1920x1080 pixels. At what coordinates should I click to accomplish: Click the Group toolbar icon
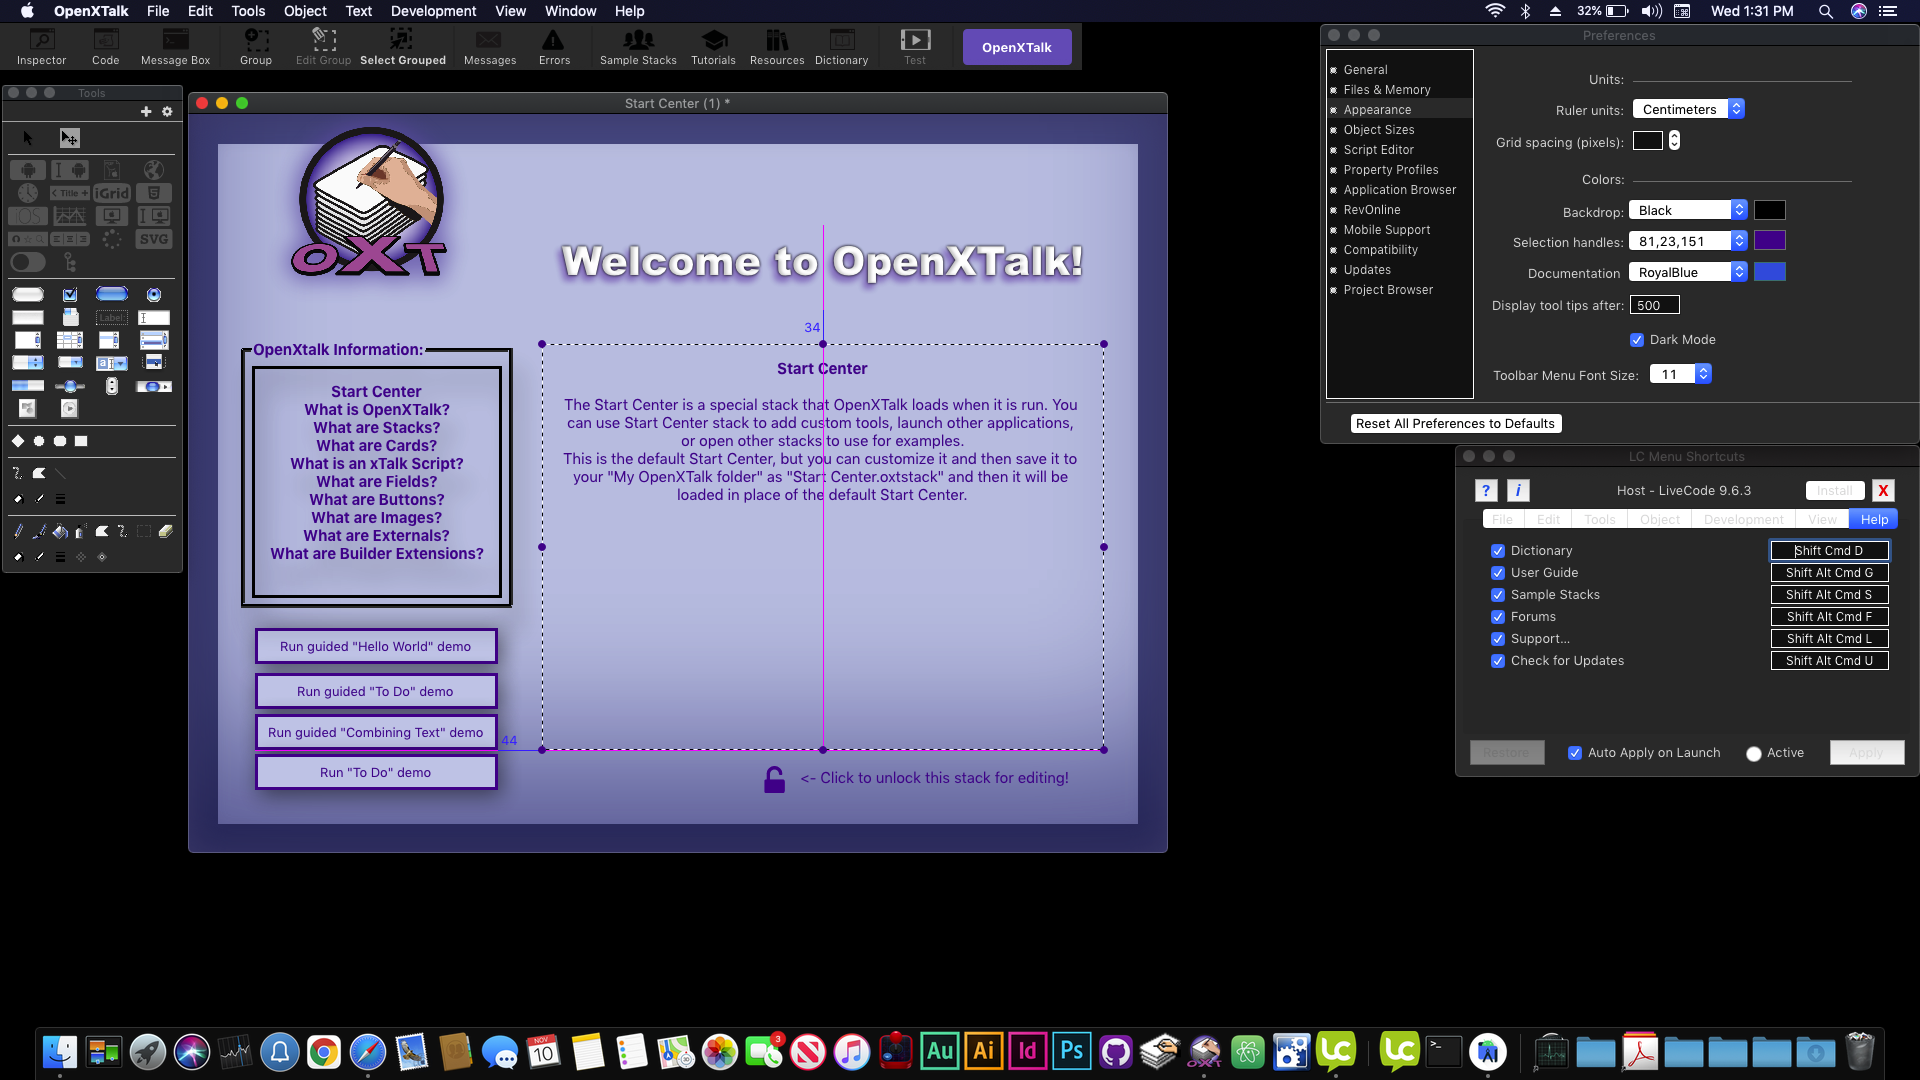click(256, 47)
